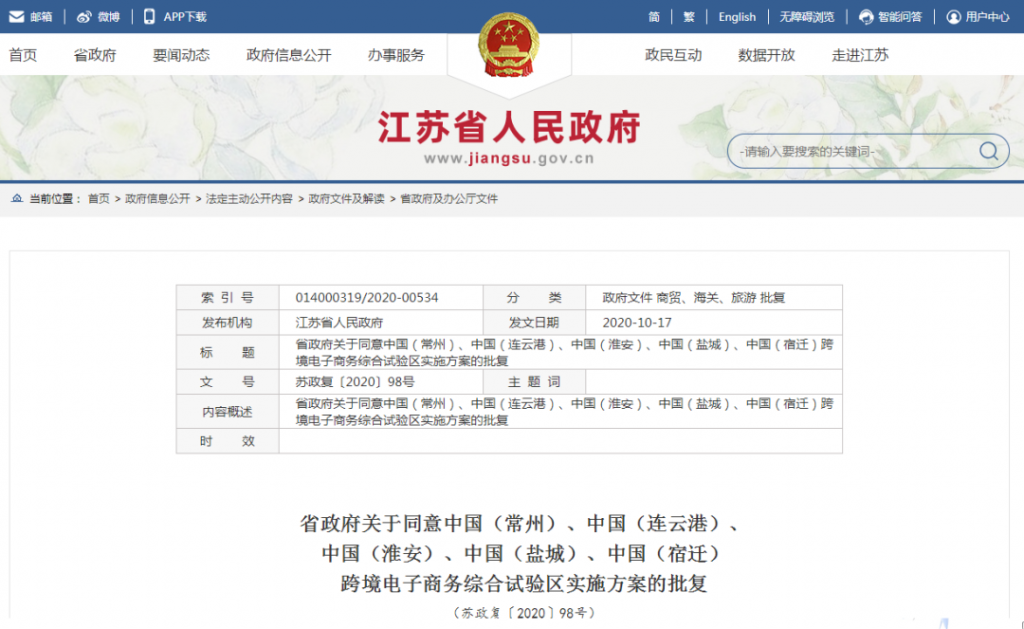The image size is (1024, 629).
Task: Click the 分类 label cell
Action: (534, 298)
